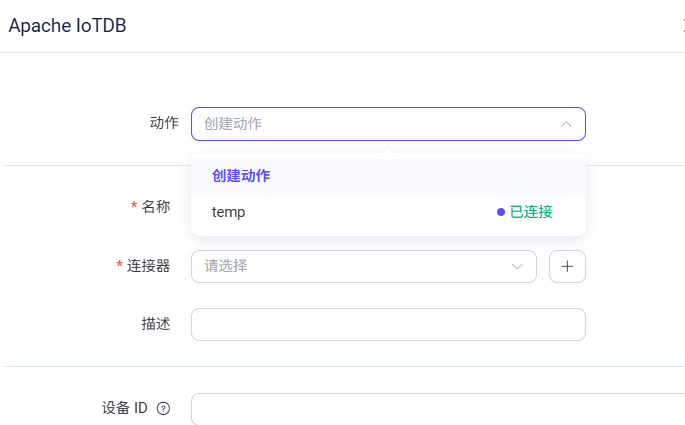Click the 连接器 field label
This screenshot has height=425, width=685.
pyautogui.click(x=149, y=266)
